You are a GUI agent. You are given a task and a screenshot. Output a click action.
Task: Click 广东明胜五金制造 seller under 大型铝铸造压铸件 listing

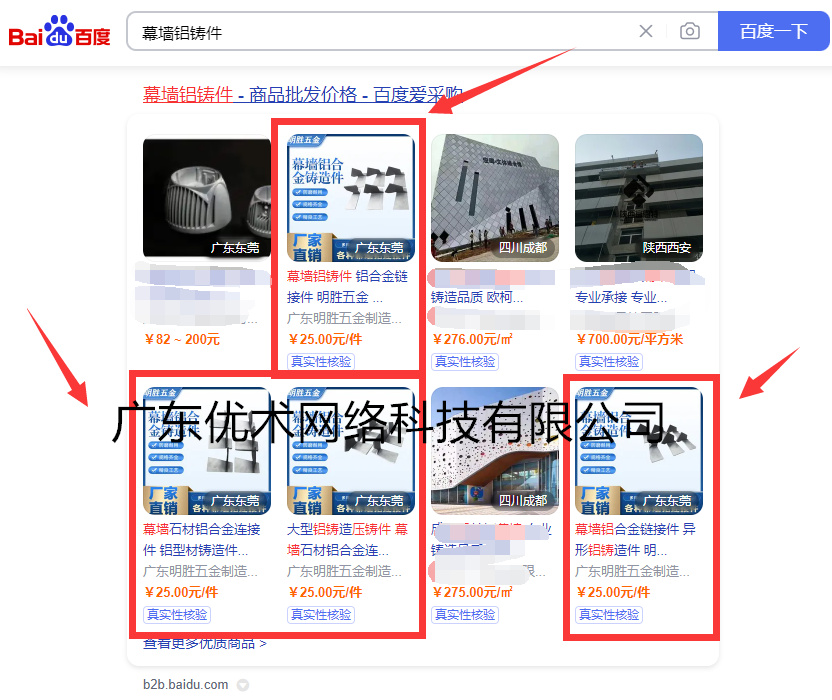344,572
